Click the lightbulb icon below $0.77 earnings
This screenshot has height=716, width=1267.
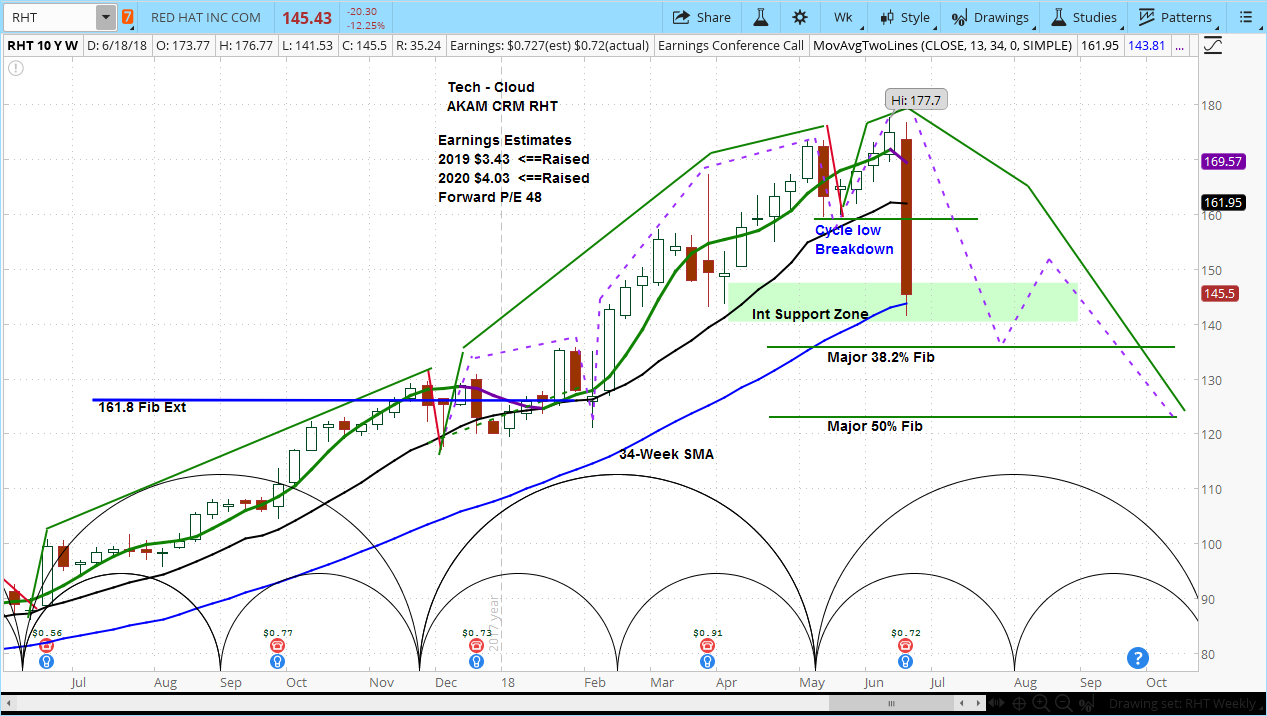coord(277,661)
